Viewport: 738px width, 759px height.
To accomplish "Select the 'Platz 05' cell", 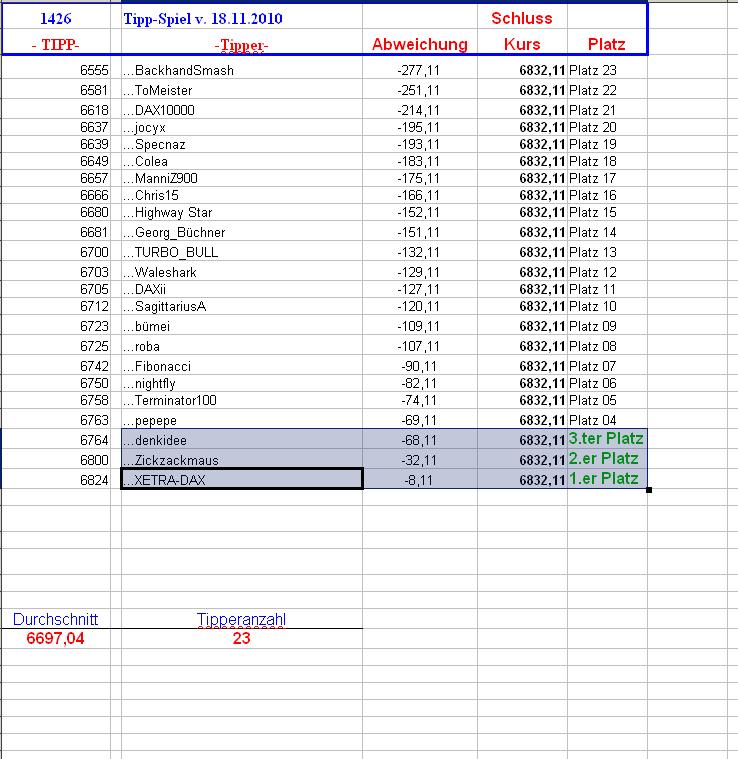I will click(x=607, y=400).
